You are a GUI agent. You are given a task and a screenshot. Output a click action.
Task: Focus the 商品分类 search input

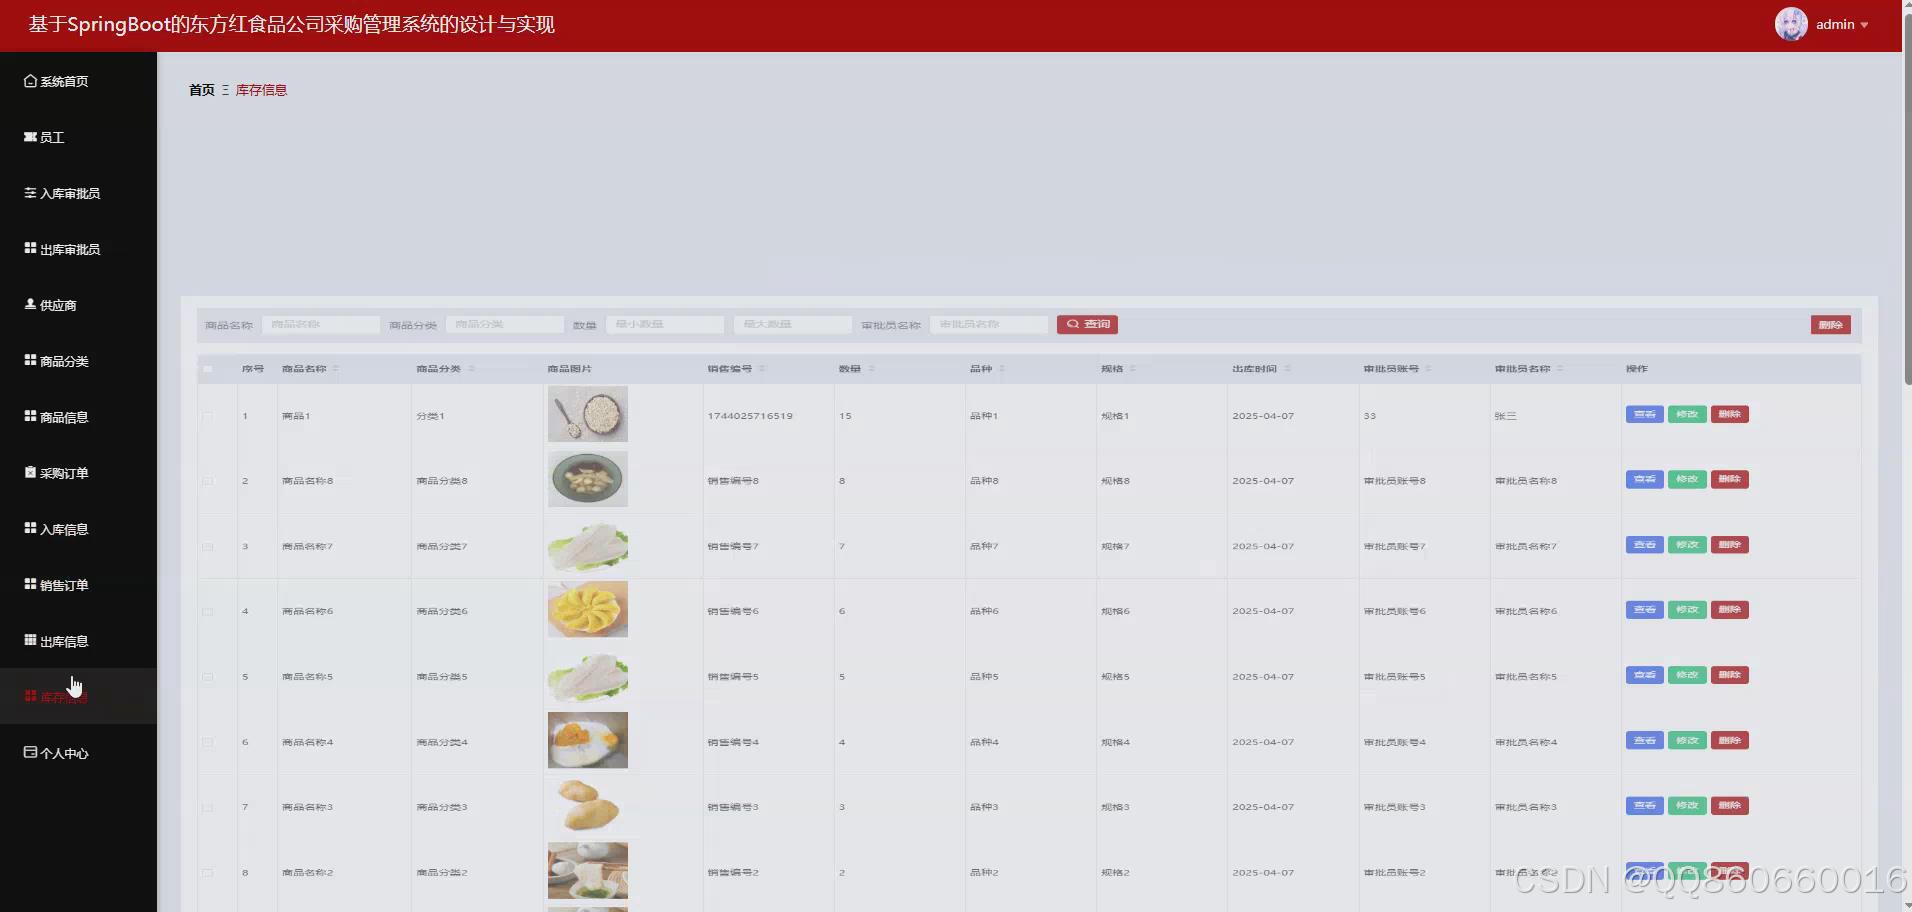[x=505, y=325]
